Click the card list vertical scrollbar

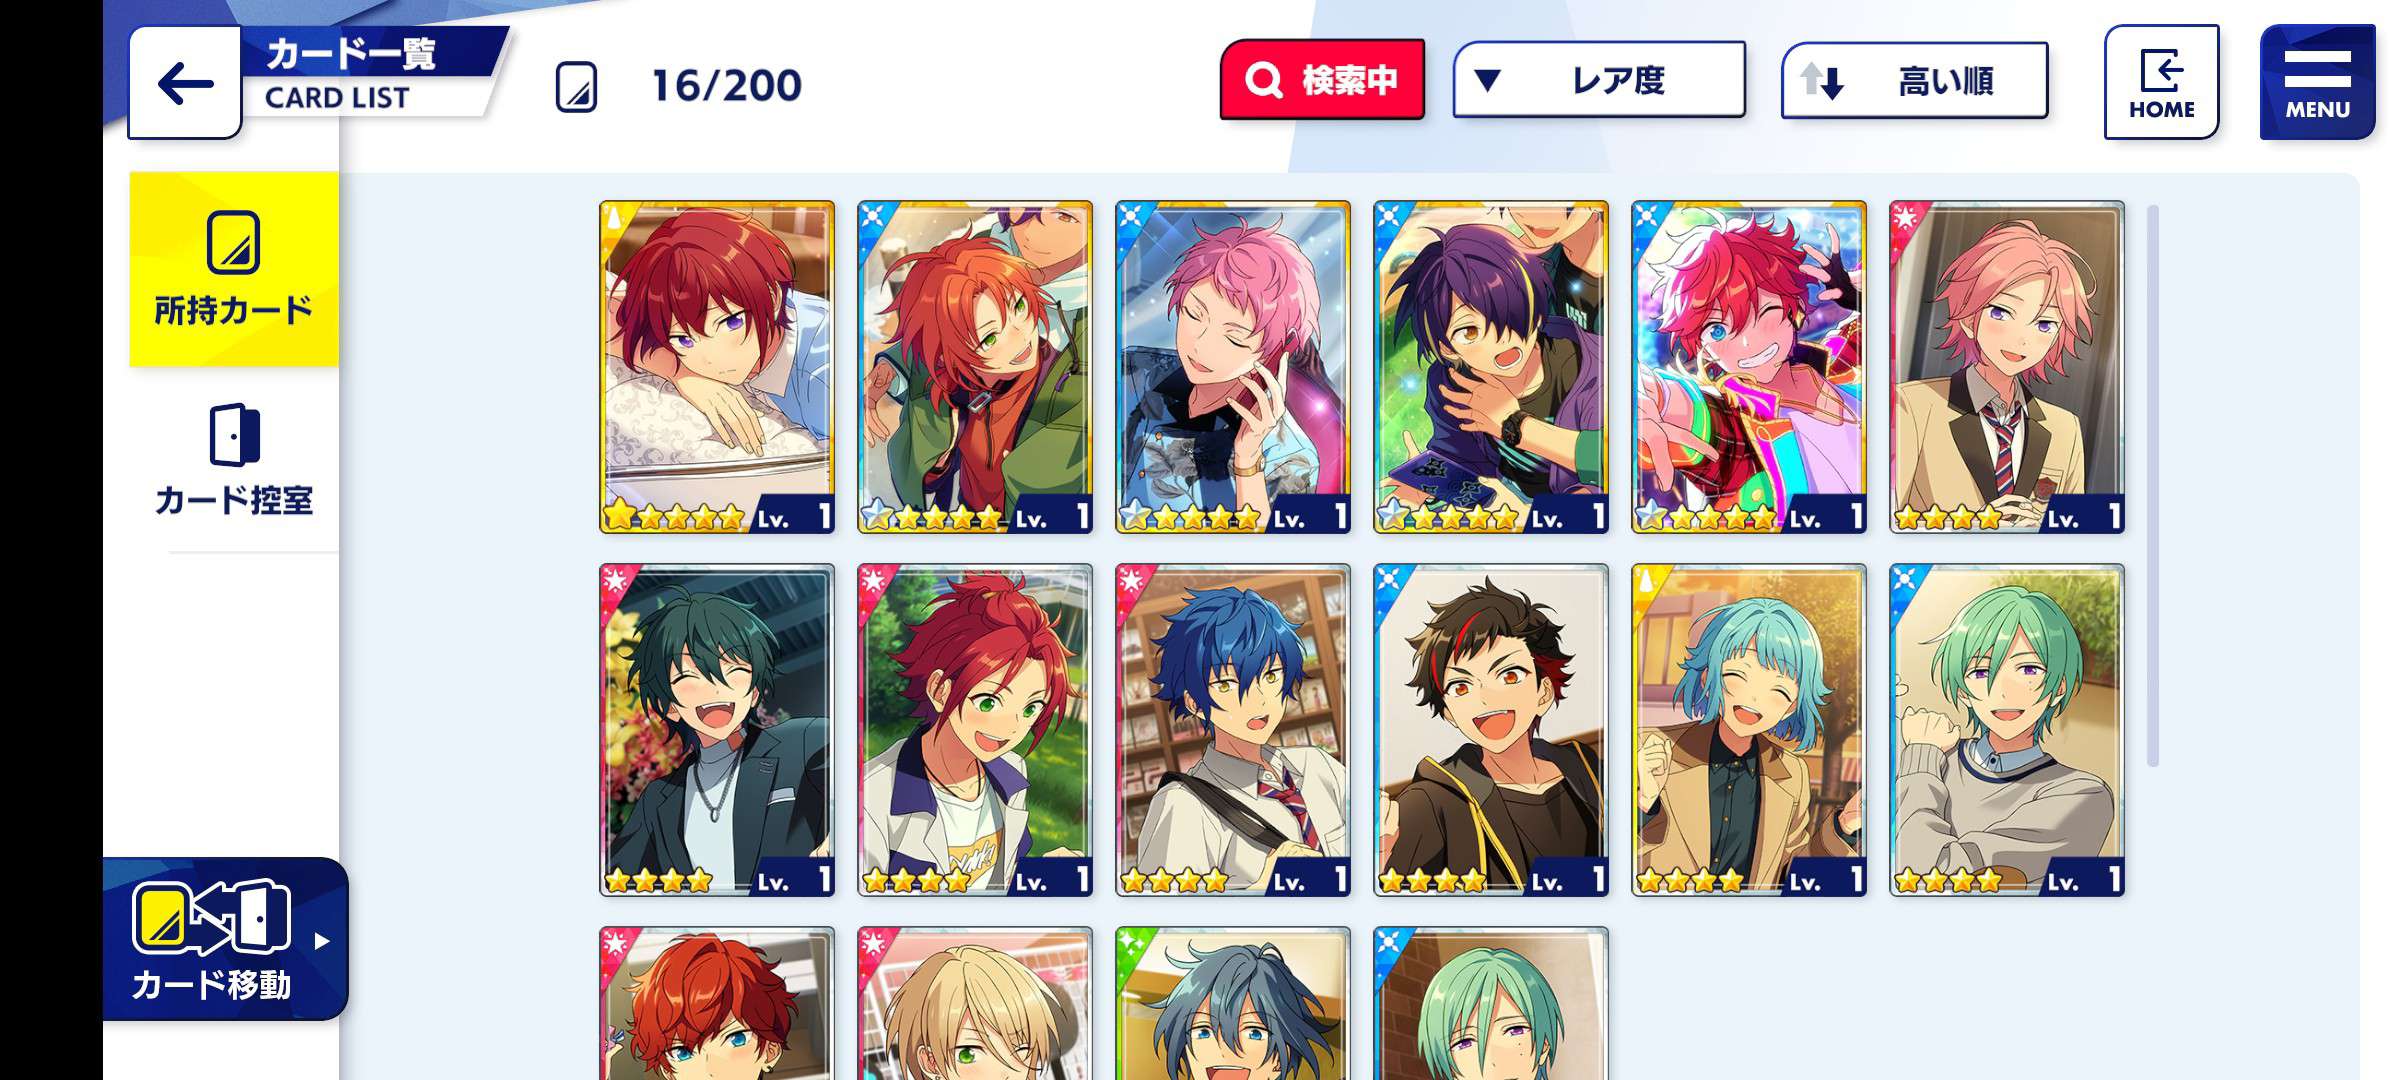click(x=2153, y=486)
